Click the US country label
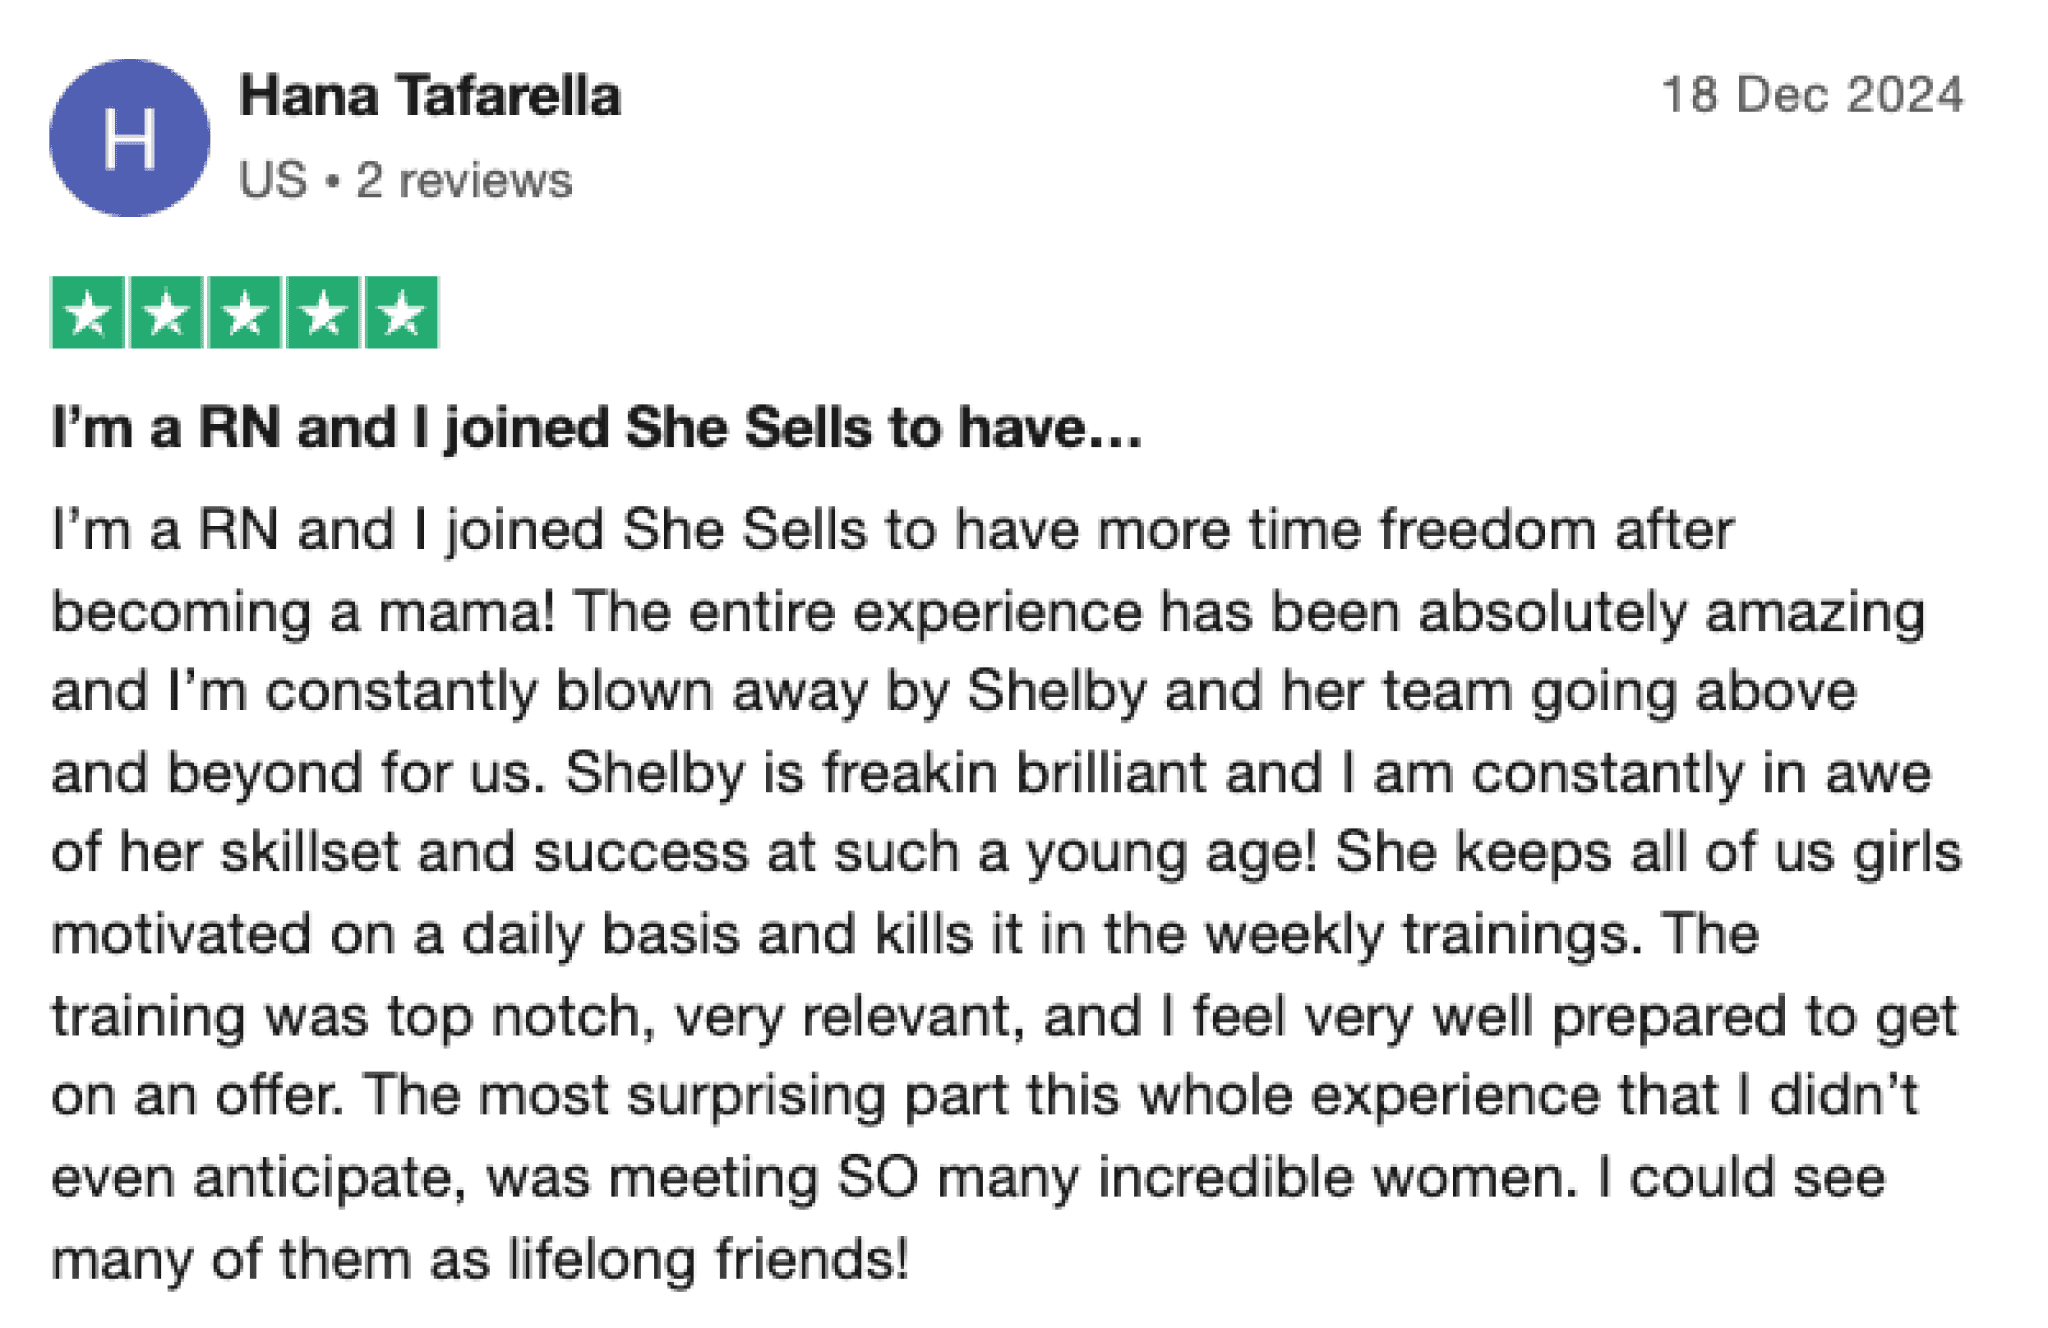 273,181
